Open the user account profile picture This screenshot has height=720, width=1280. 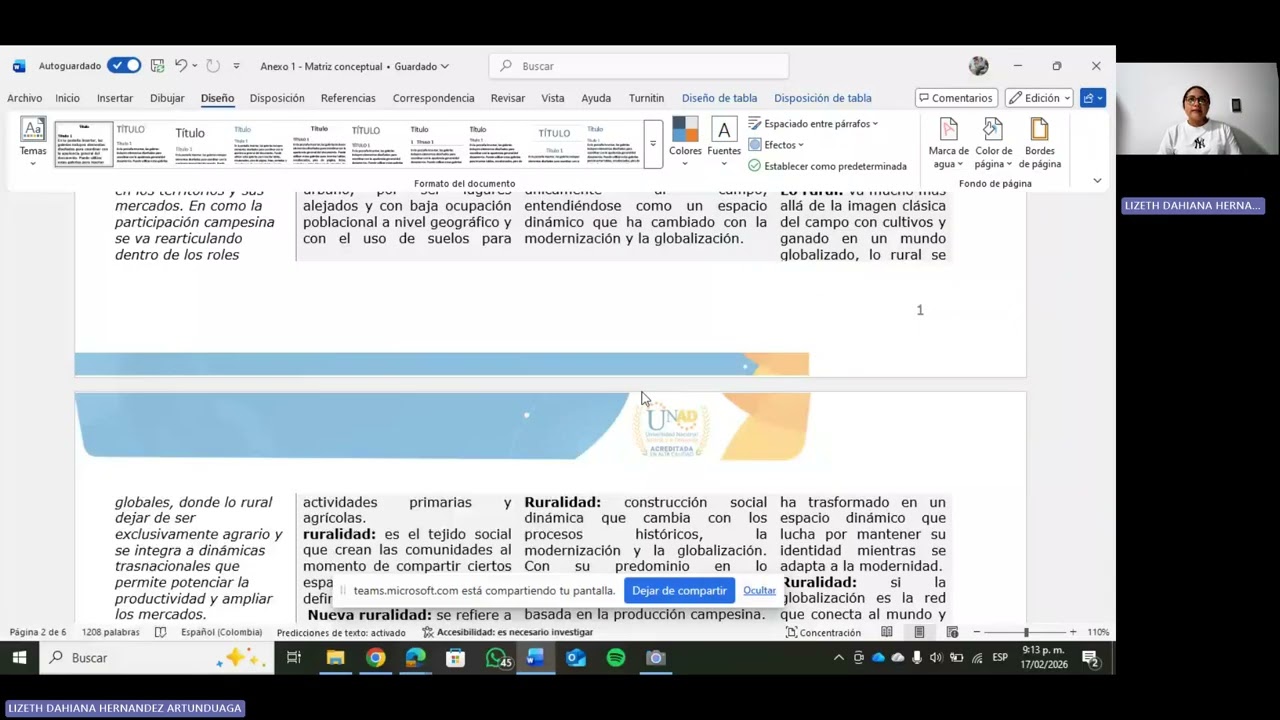[x=978, y=66]
